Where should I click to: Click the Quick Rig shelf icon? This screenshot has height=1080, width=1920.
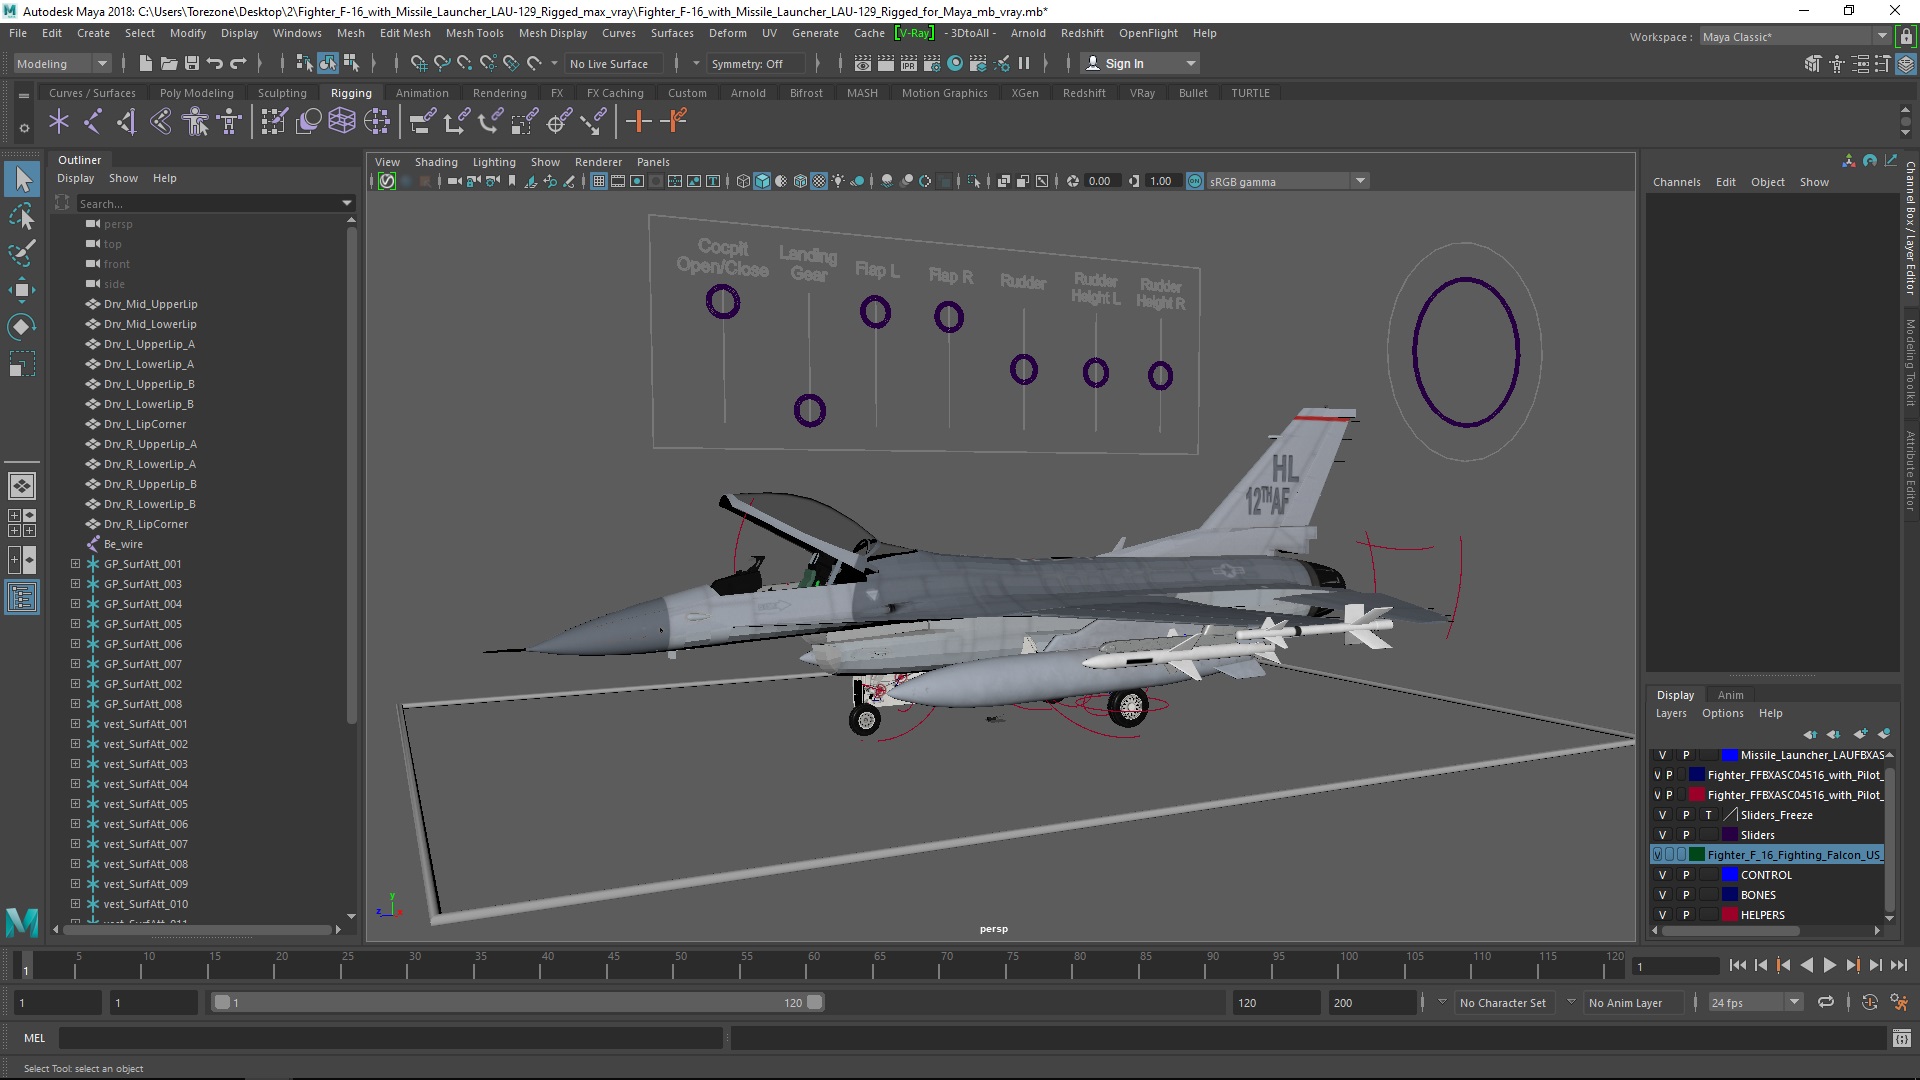pyautogui.click(x=195, y=122)
